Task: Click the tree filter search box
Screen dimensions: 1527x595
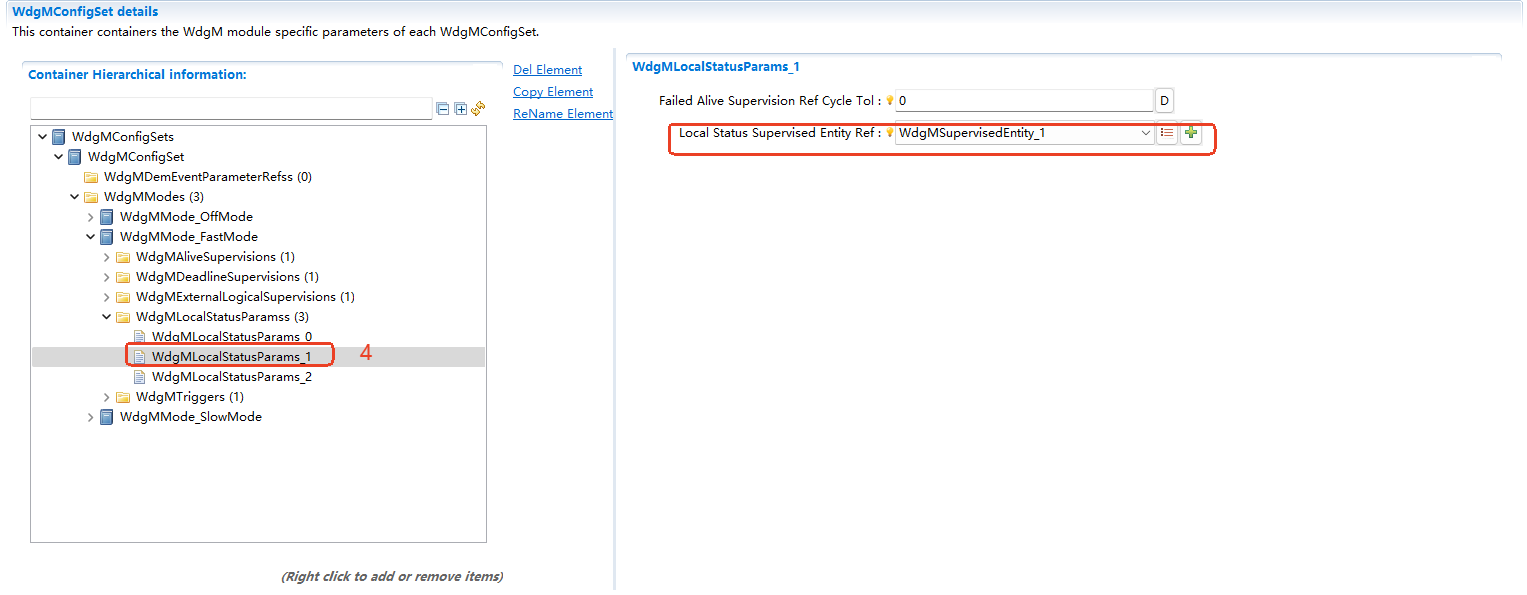Action: (x=231, y=108)
